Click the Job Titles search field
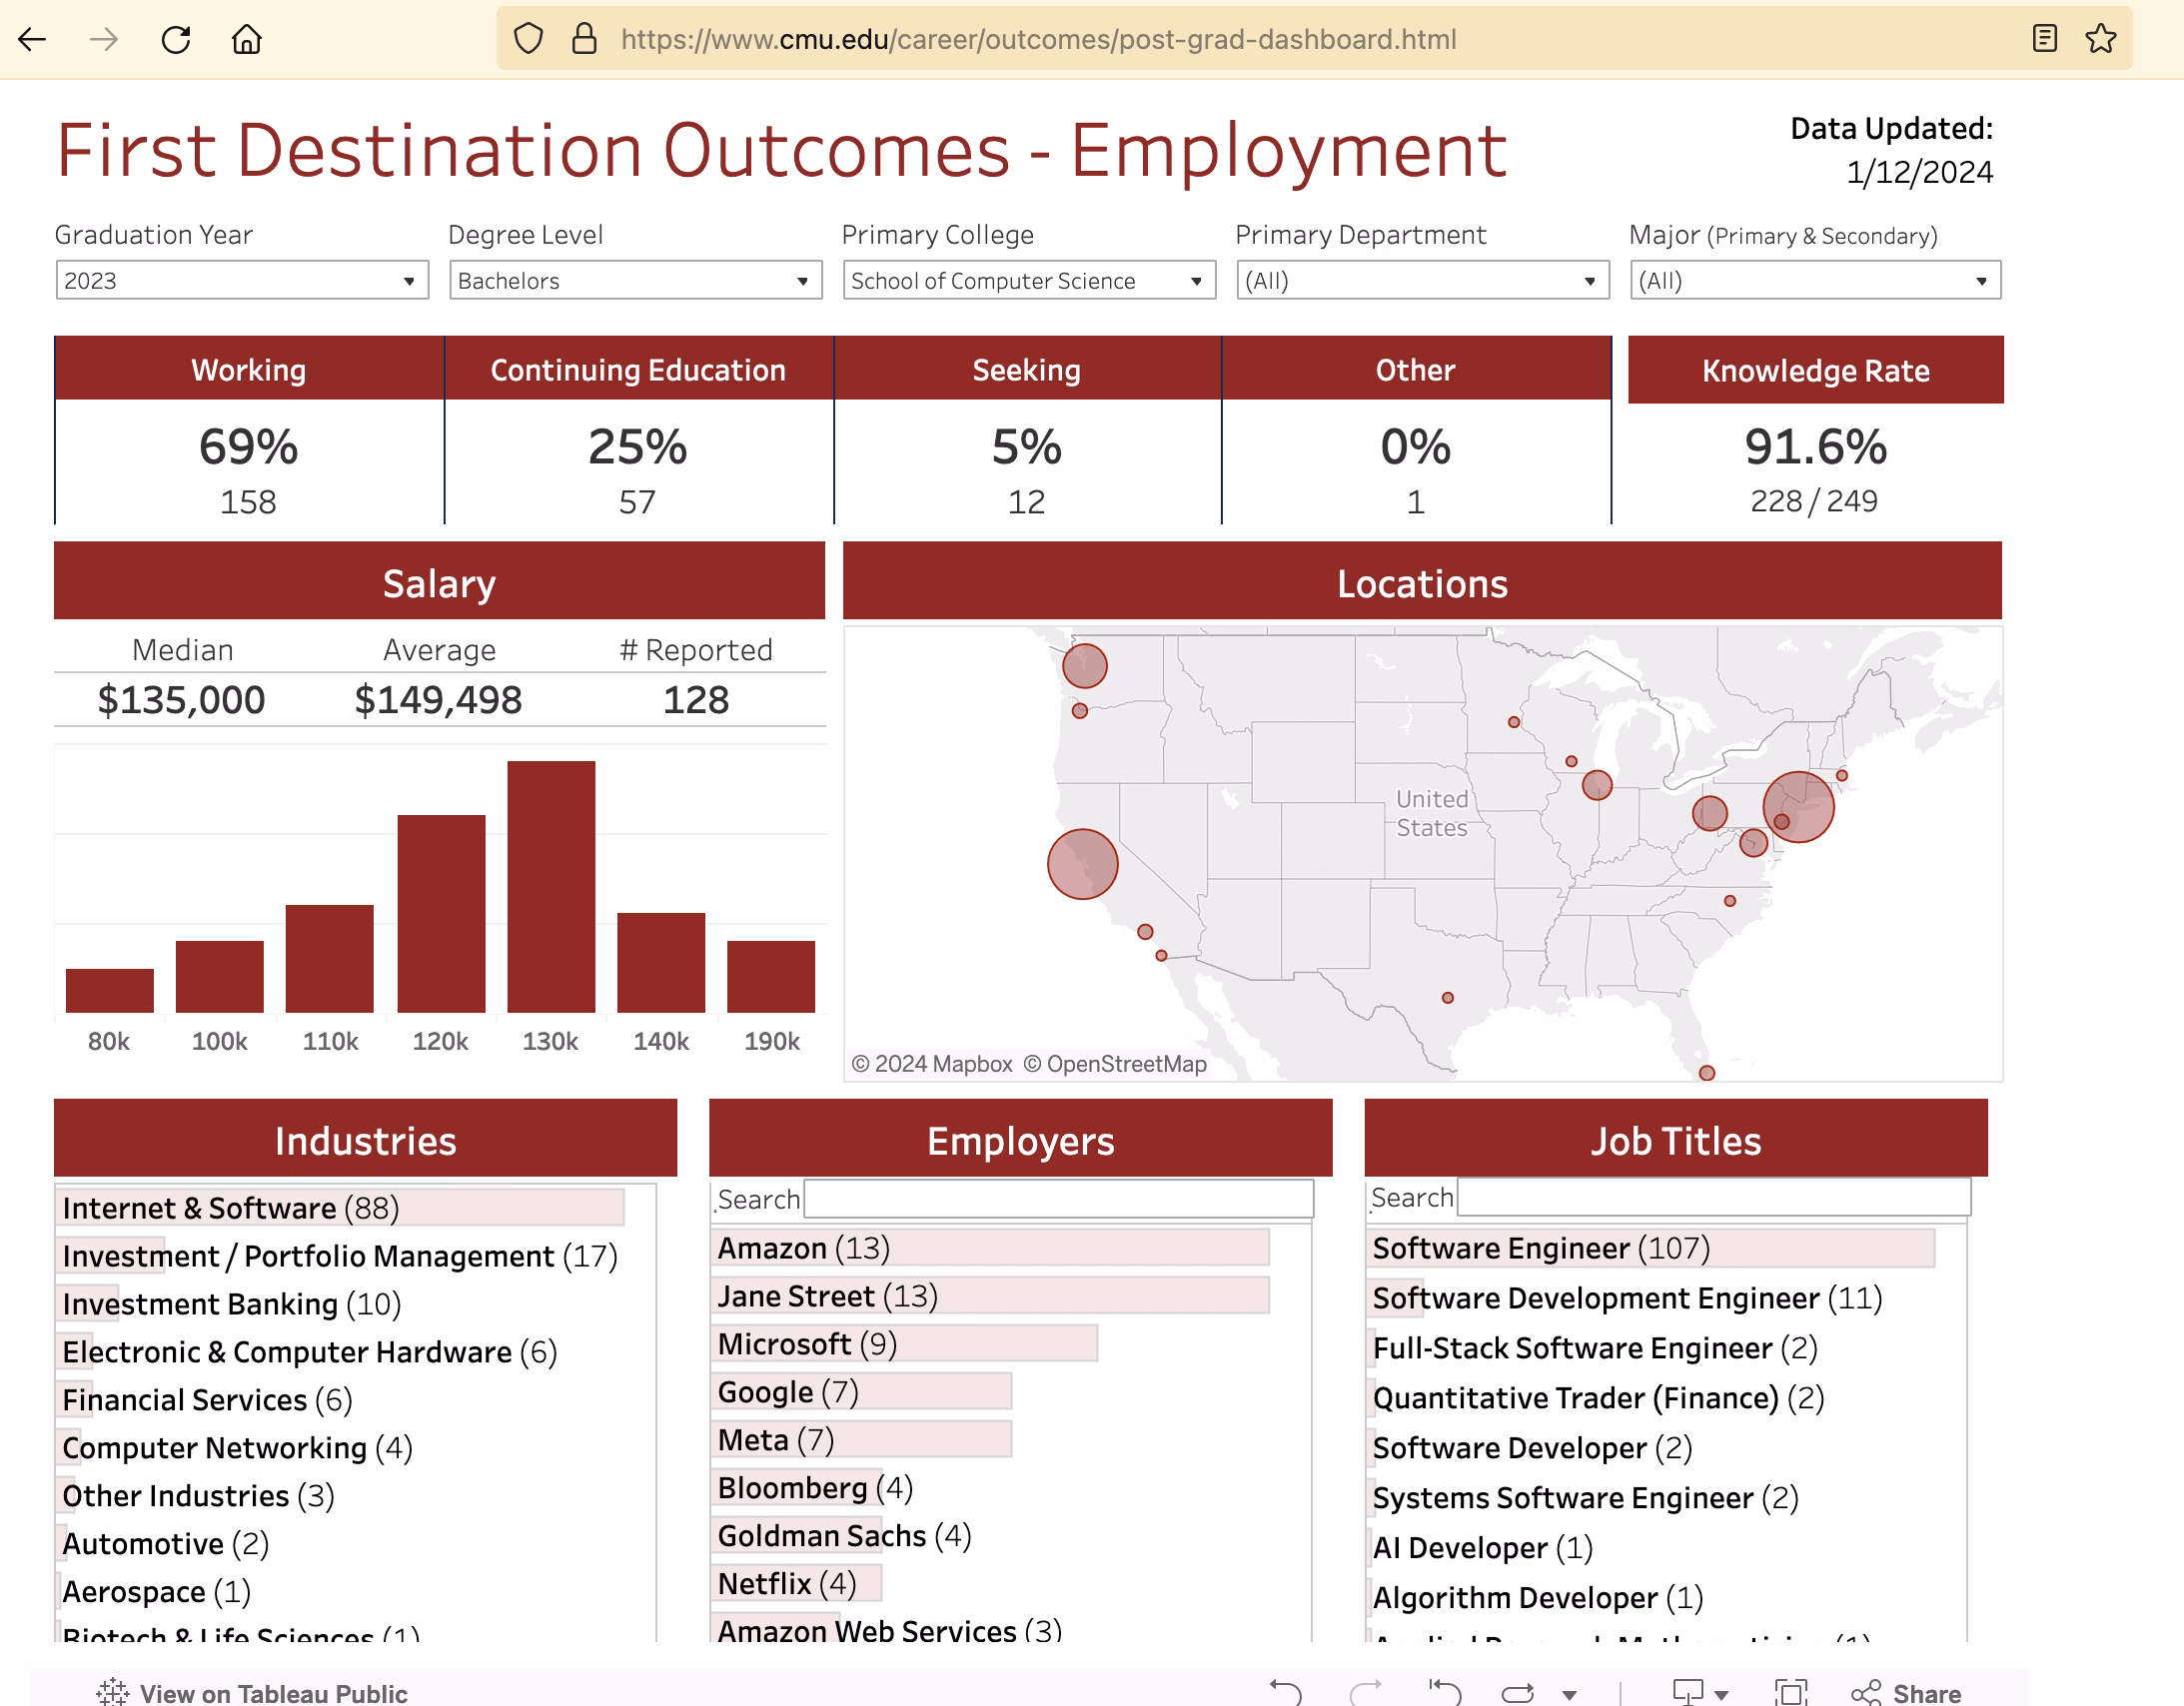Viewport: 2184px width, 1706px height. (x=1714, y=1197)
